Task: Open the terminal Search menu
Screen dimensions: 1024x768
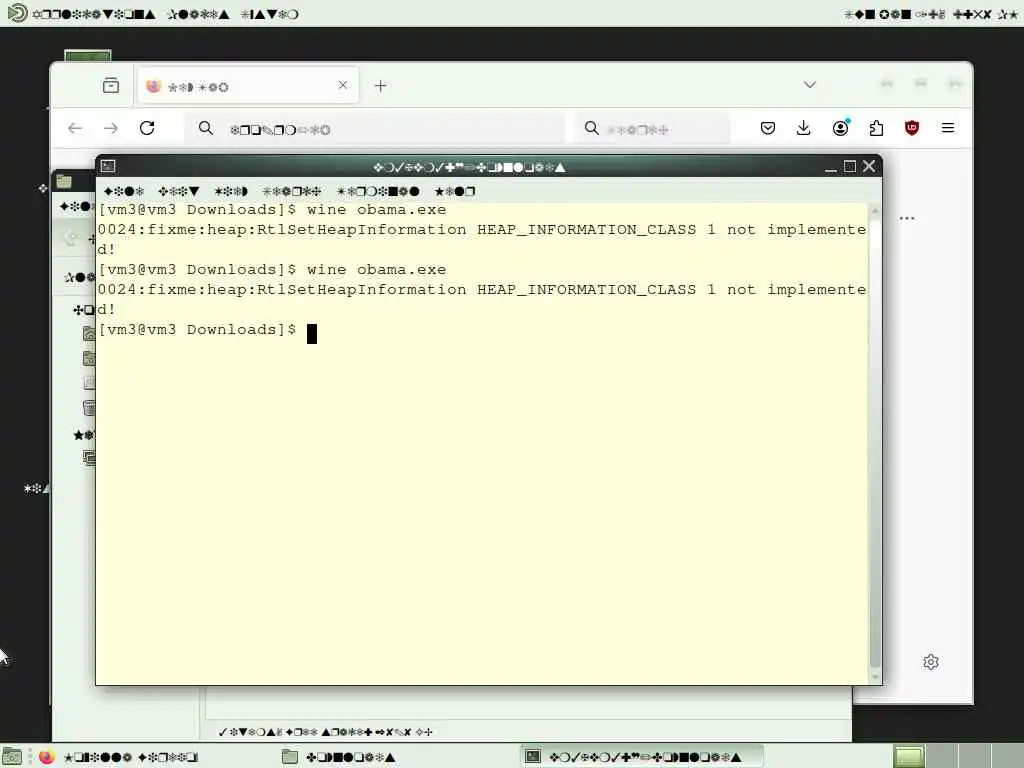Action: (292, 191)
